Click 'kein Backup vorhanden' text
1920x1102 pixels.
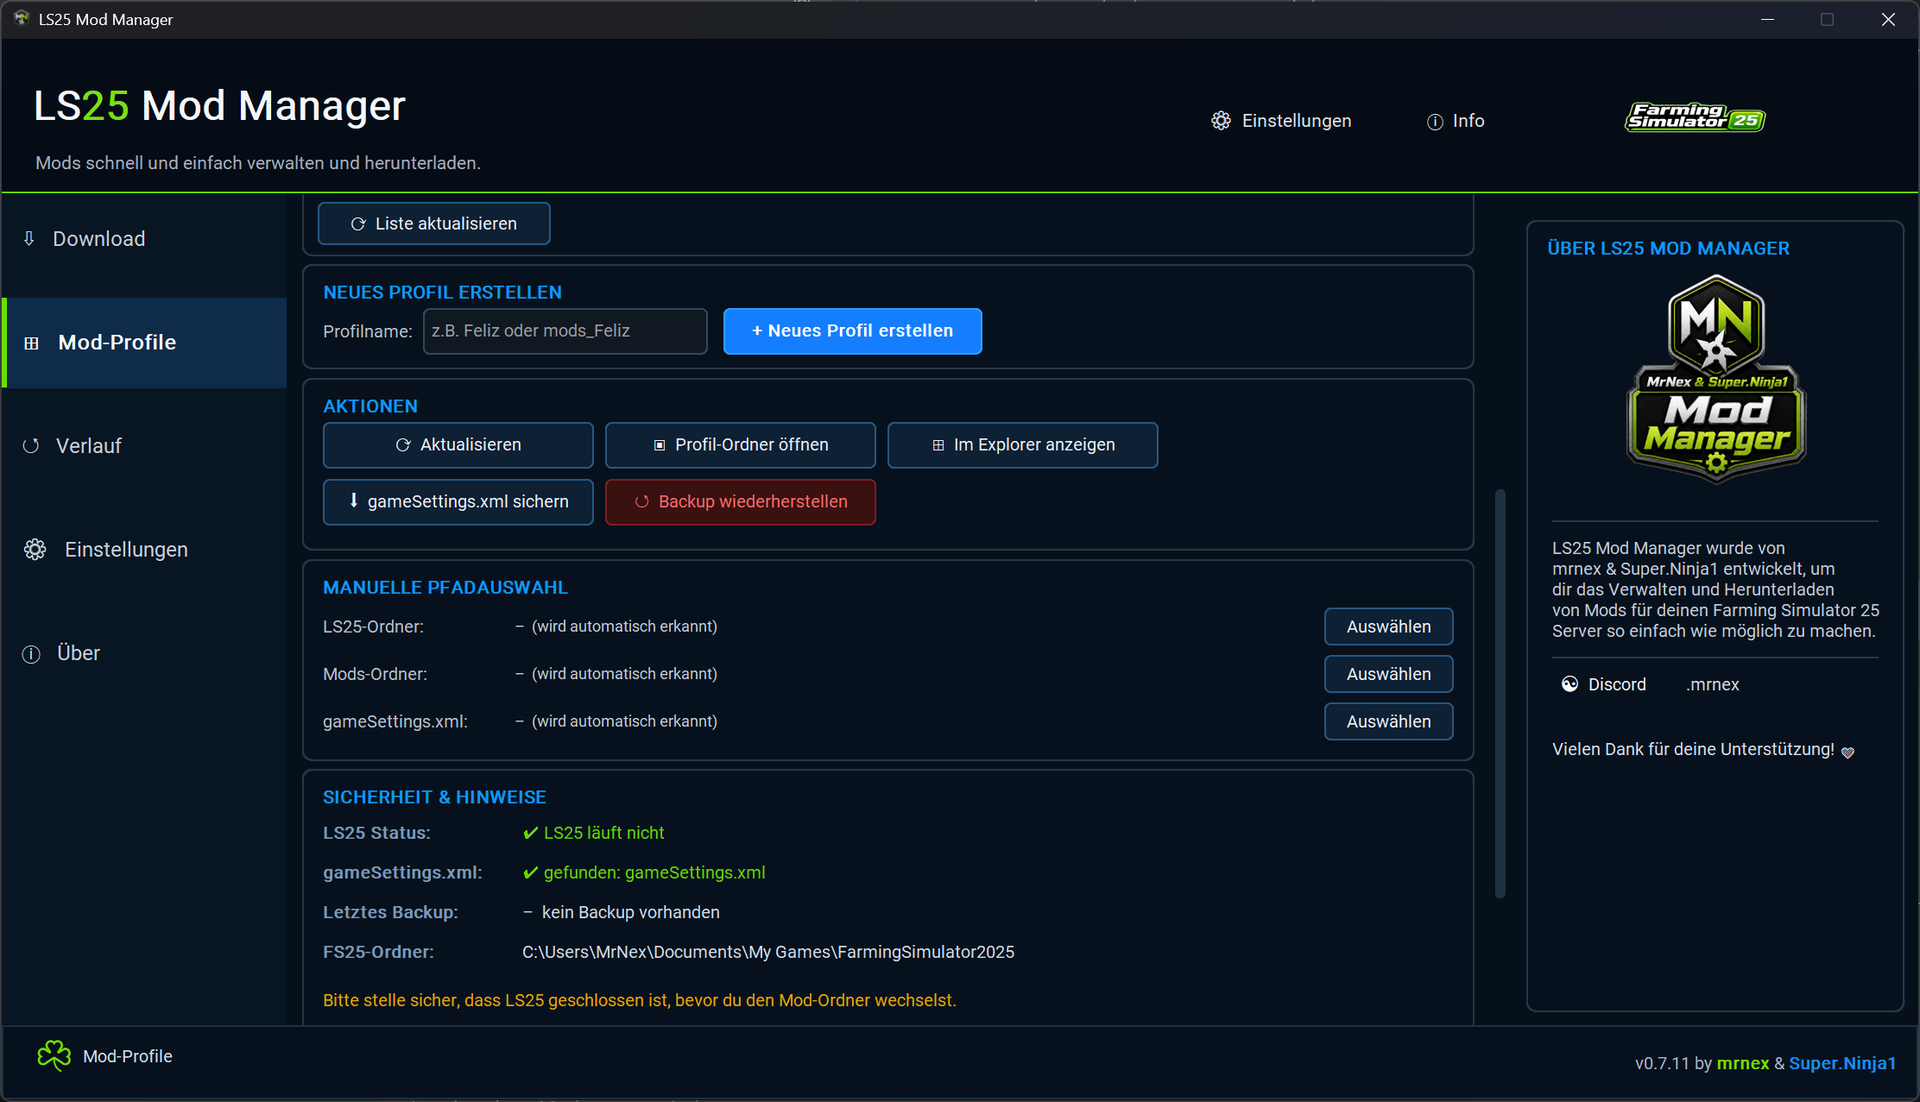tap(631, 913)
